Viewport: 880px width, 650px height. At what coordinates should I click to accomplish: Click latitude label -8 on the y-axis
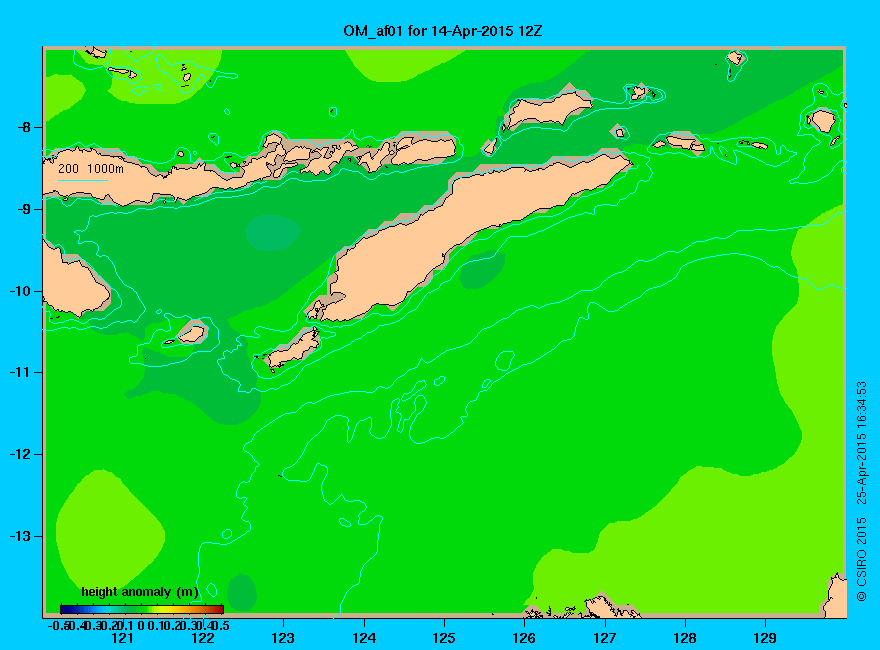(24, 127)
